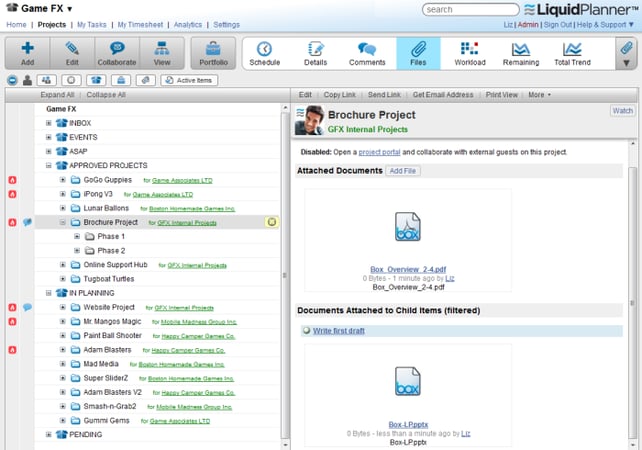
Task: Click into the search field
Action: click(x=470, y=9)
